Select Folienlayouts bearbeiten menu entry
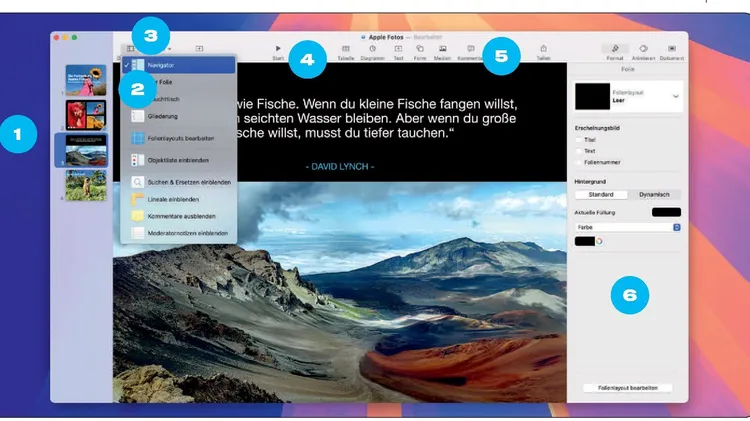 pyautogui.click(x=178, y=138)
